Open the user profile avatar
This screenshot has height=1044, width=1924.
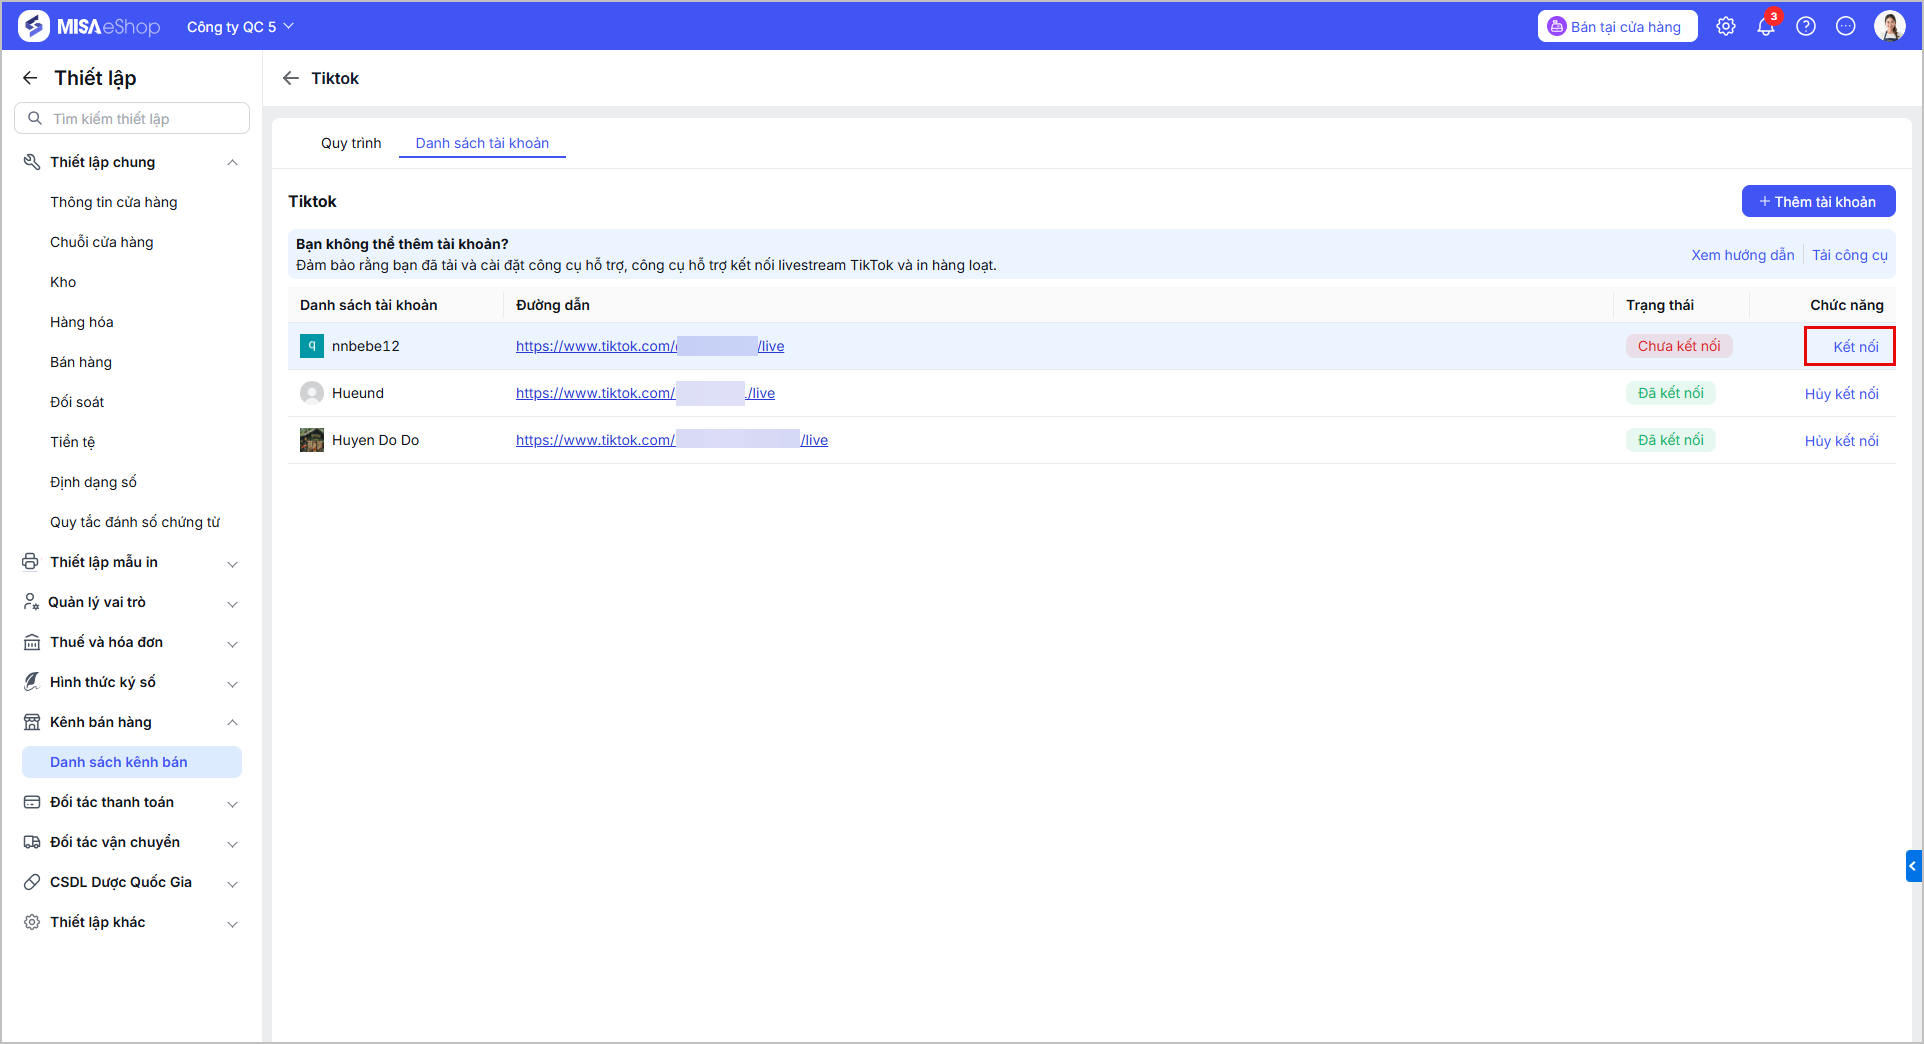point(1890,26)
